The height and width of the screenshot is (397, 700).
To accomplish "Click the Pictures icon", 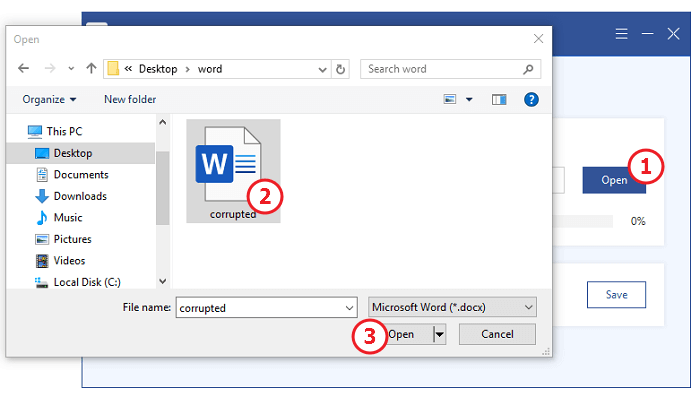I will [42, 239].
